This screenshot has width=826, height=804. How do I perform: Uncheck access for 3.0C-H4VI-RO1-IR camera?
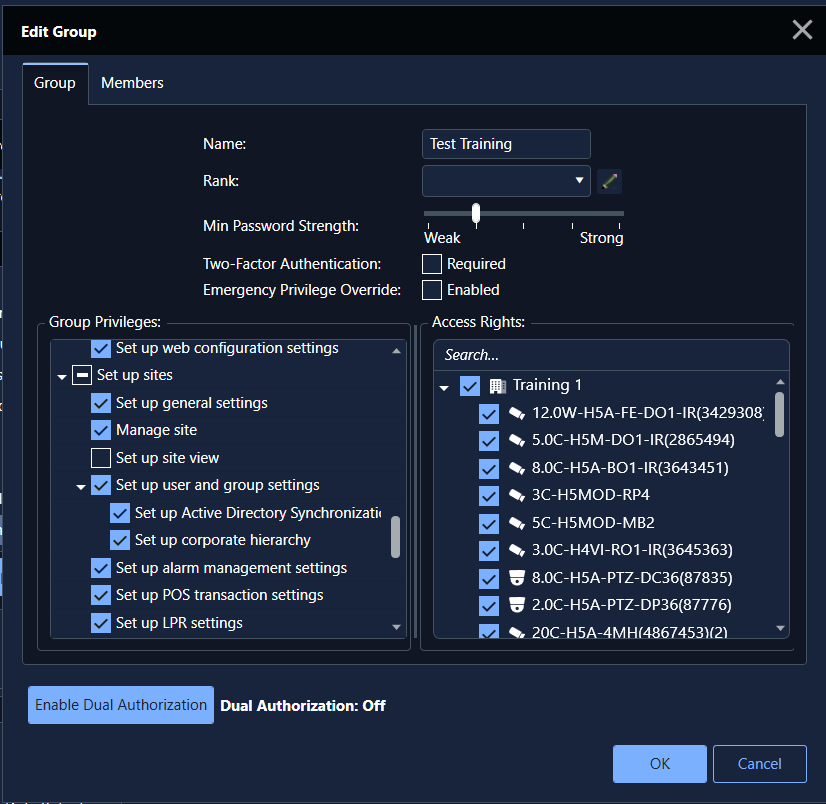tap(489, 551)
